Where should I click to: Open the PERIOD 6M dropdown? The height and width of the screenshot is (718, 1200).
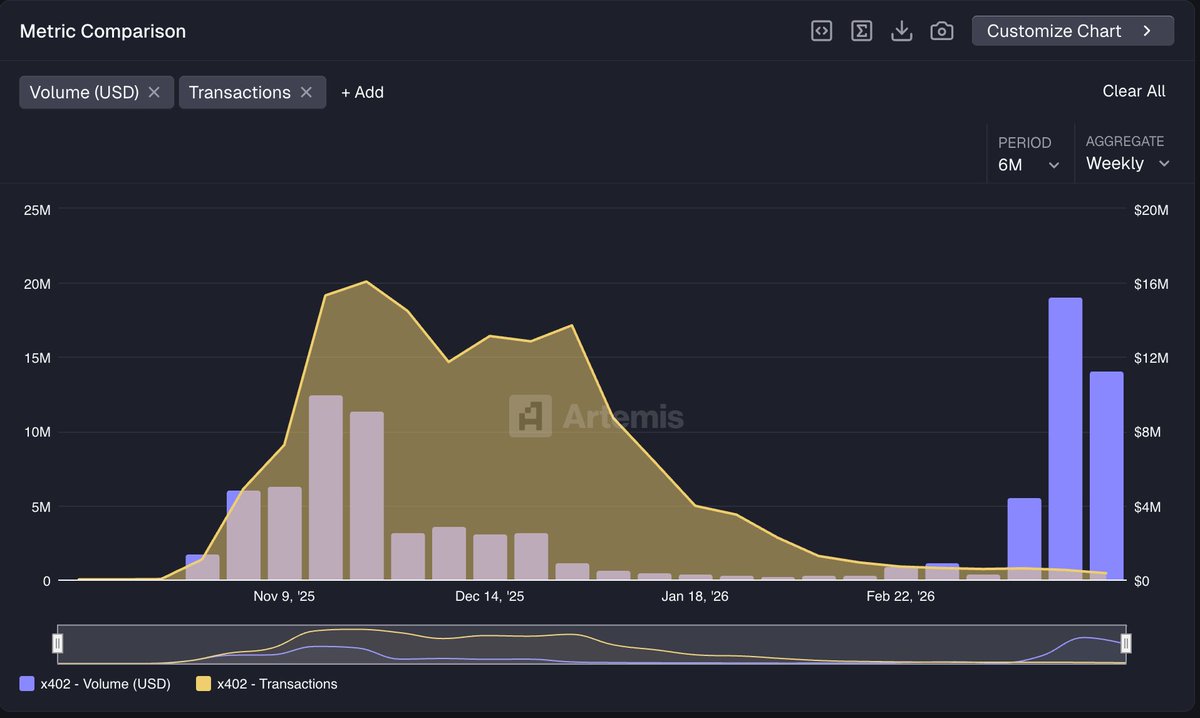click(1030, 163)
